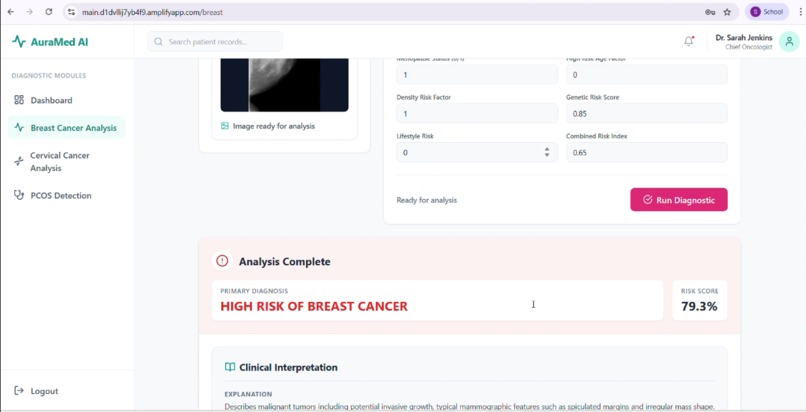Click Dr. Sarah Jenkins user avatar

click(789, 42)
